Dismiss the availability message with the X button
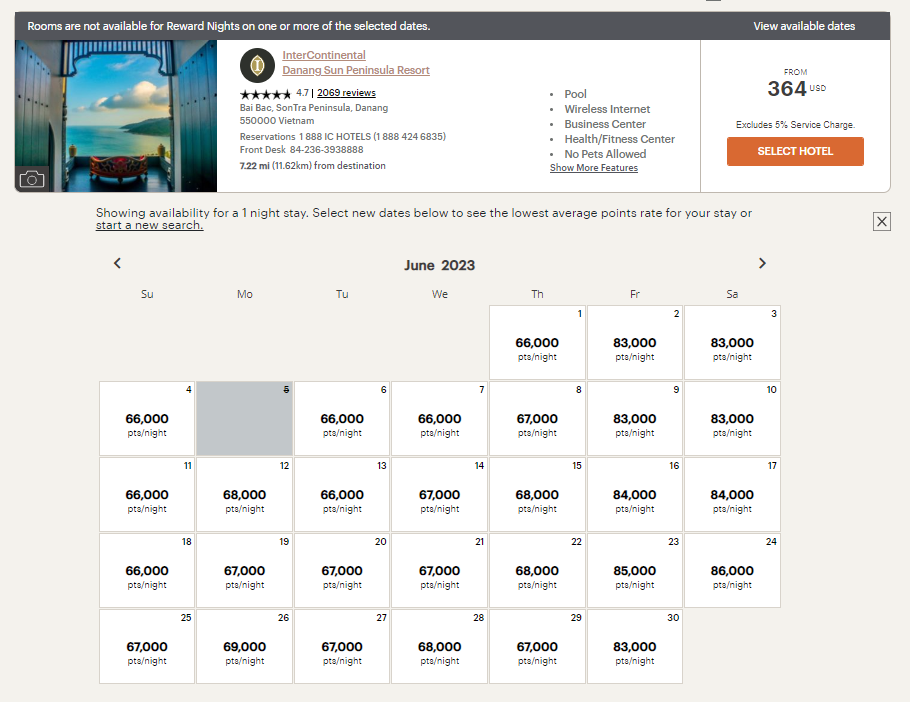The image size is (910, 702). point(881,221)
